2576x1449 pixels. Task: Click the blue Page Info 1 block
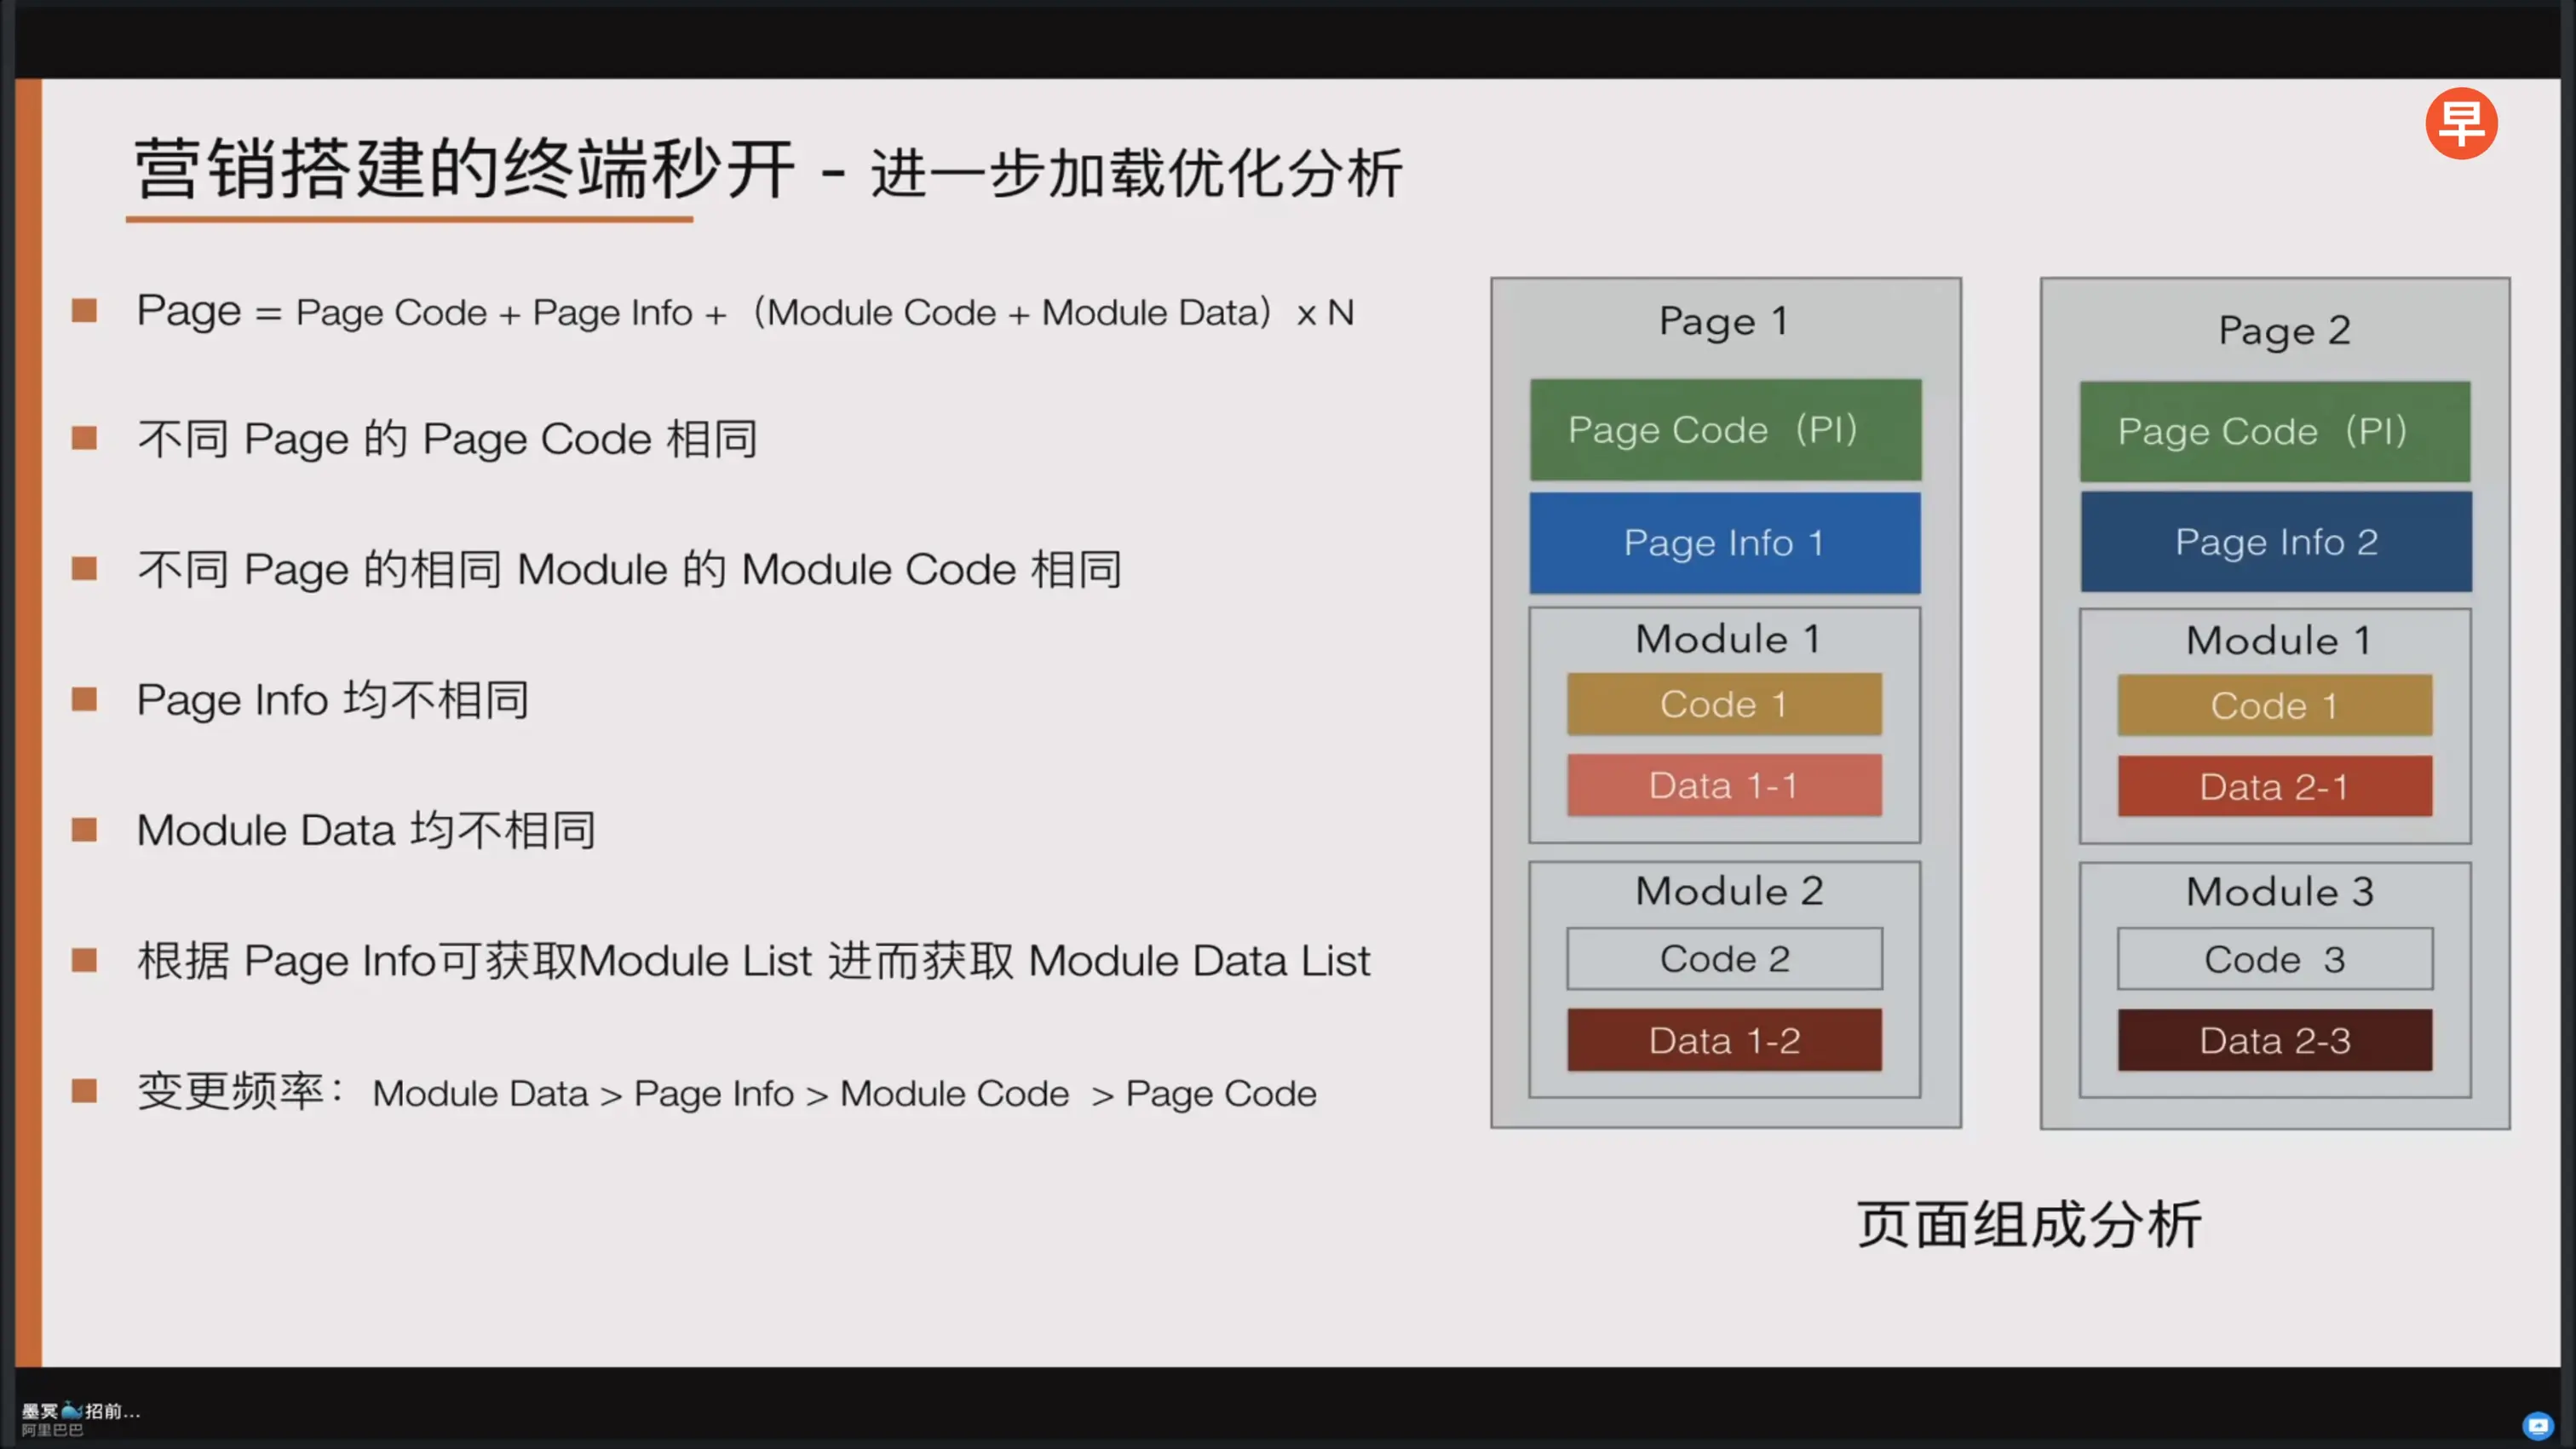(1725, 543)
